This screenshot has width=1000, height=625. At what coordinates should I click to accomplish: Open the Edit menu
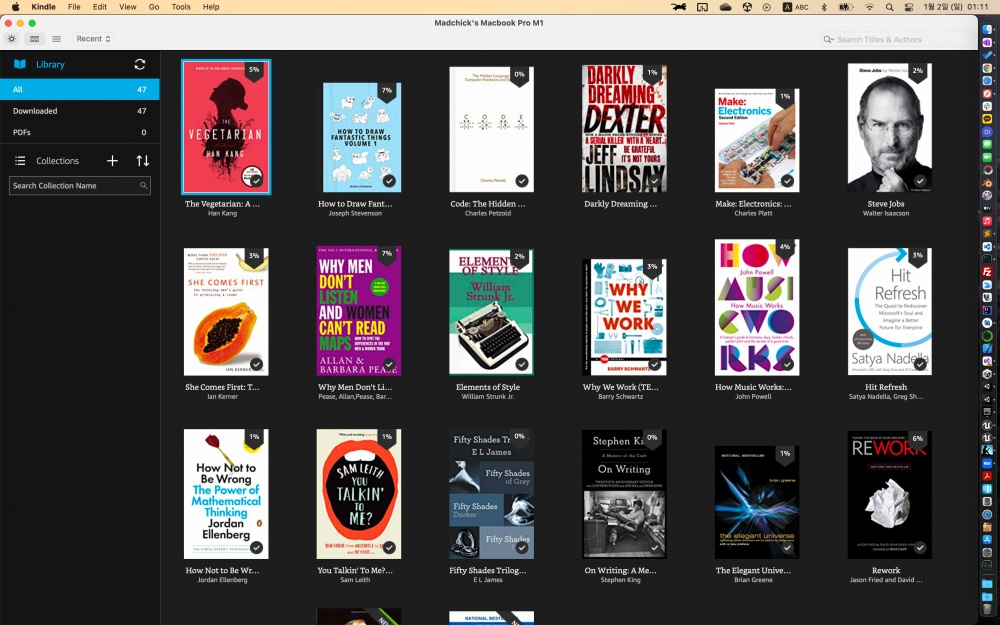(x=99, y=7)
